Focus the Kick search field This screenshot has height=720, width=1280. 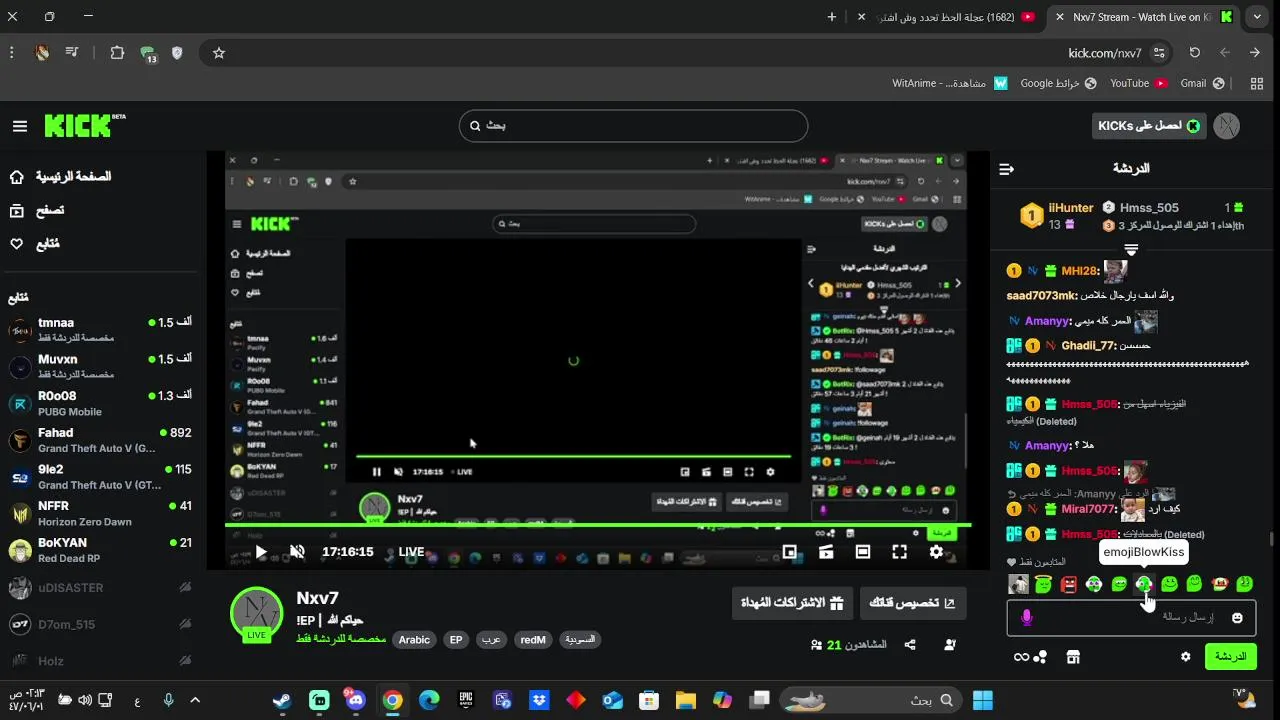(x=633, y=126)
